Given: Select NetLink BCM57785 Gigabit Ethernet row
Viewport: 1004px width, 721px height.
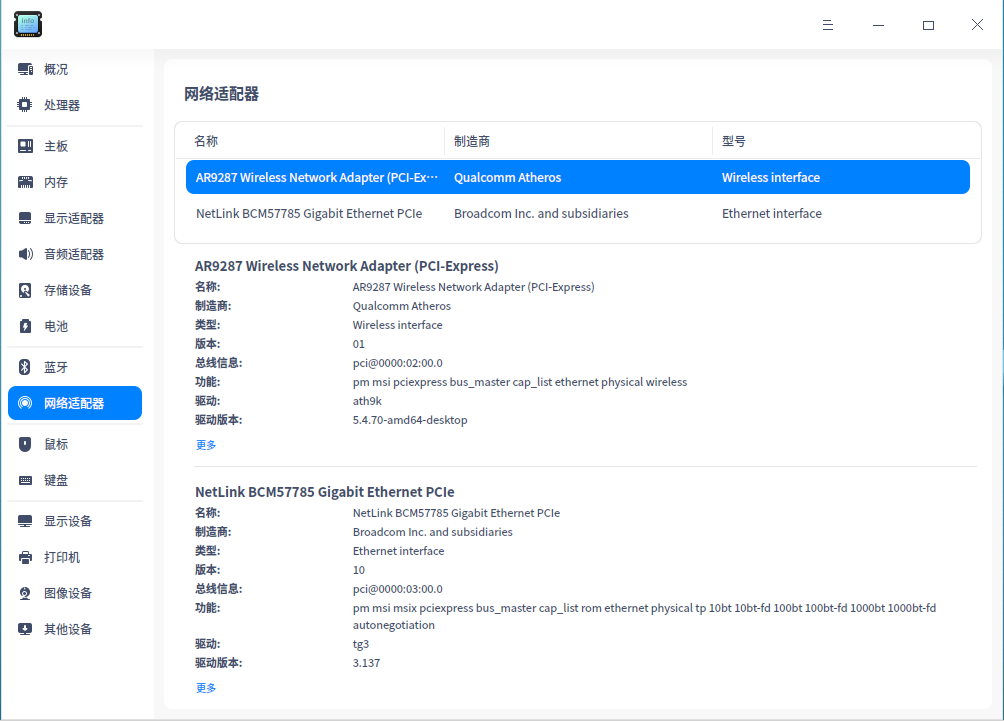Looking at the screenshot, I should click(578, 213).
